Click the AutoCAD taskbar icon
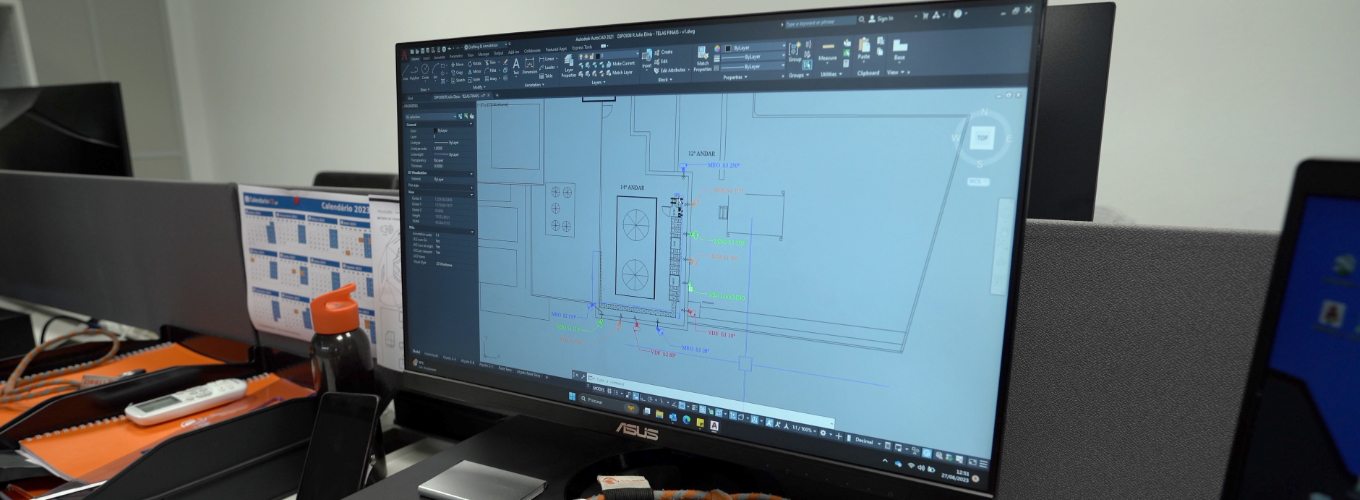 (714, 426)
